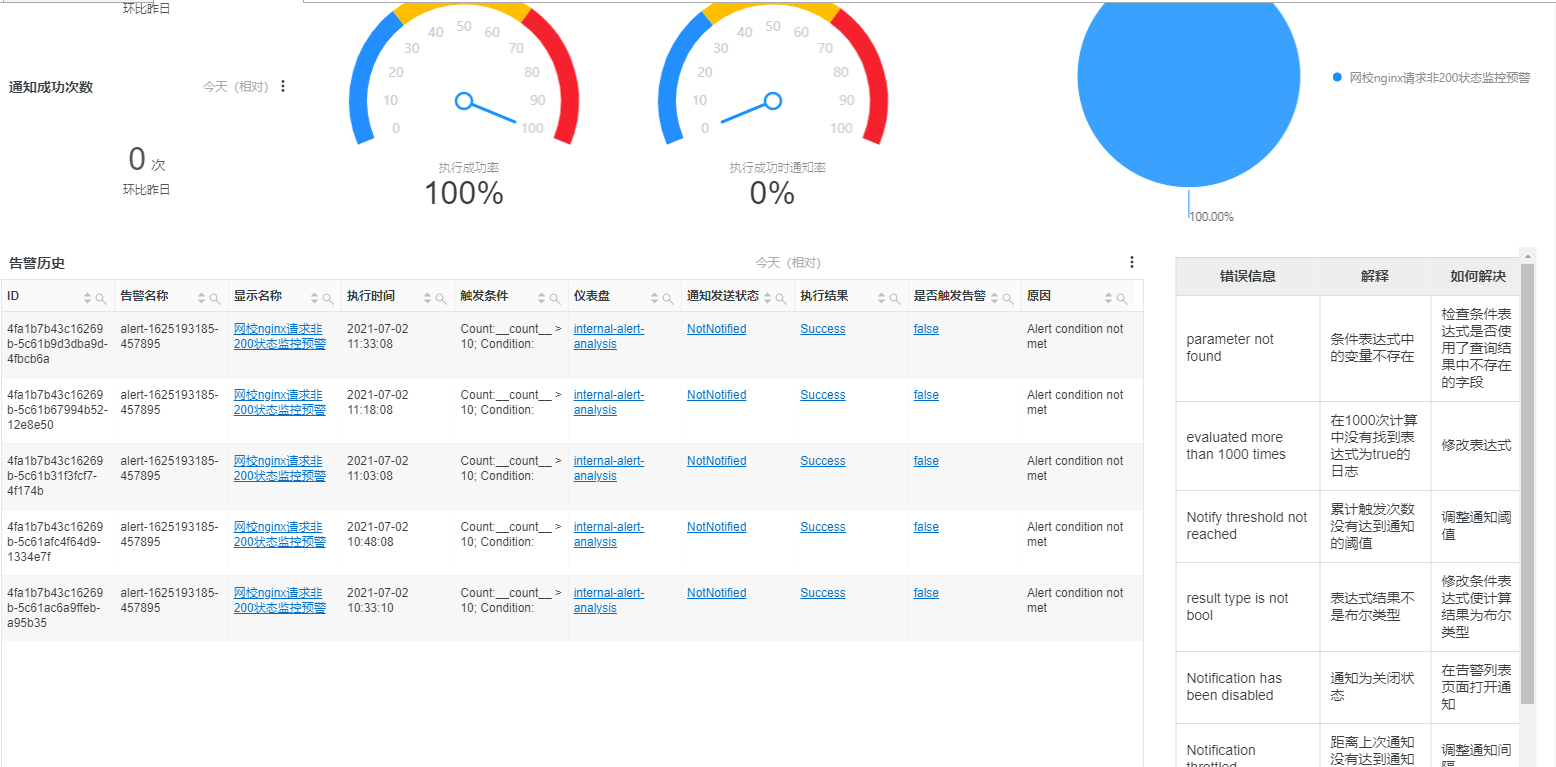Sort the 原因 column

[x=1108, y=298]
